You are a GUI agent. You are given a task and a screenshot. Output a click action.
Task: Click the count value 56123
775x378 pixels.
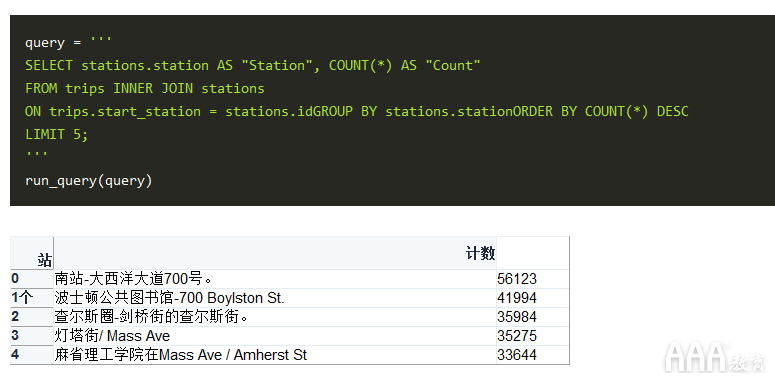click(517, 279)
